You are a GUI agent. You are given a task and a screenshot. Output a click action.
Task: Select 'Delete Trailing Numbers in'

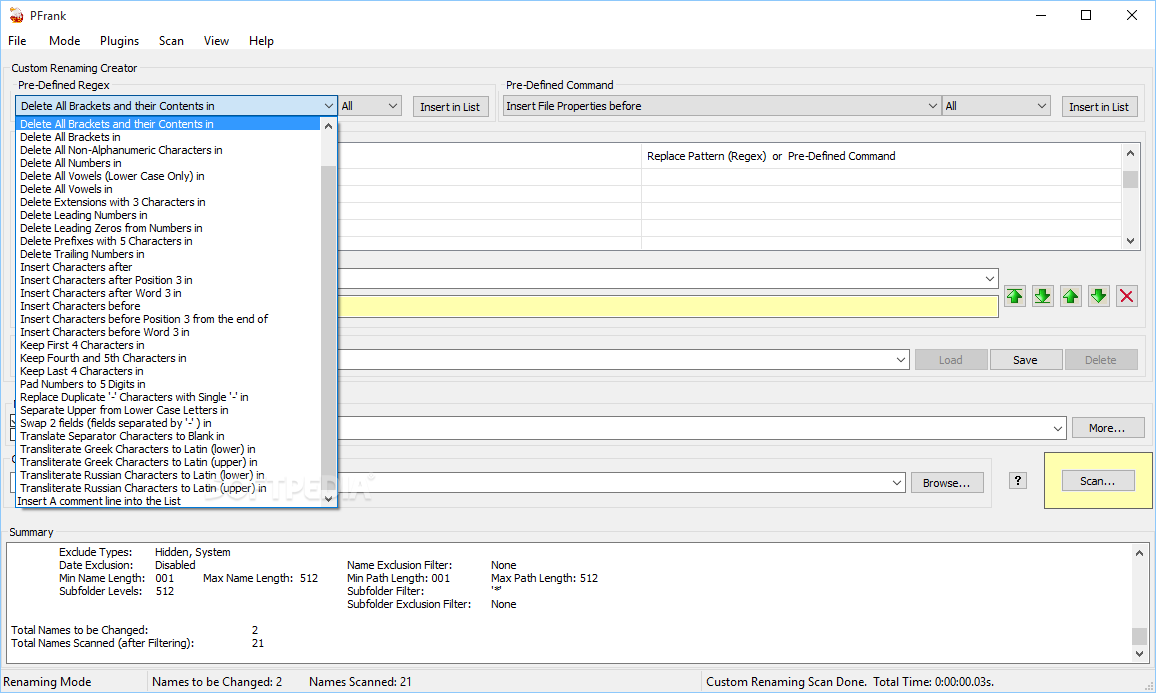click(168, 254)
